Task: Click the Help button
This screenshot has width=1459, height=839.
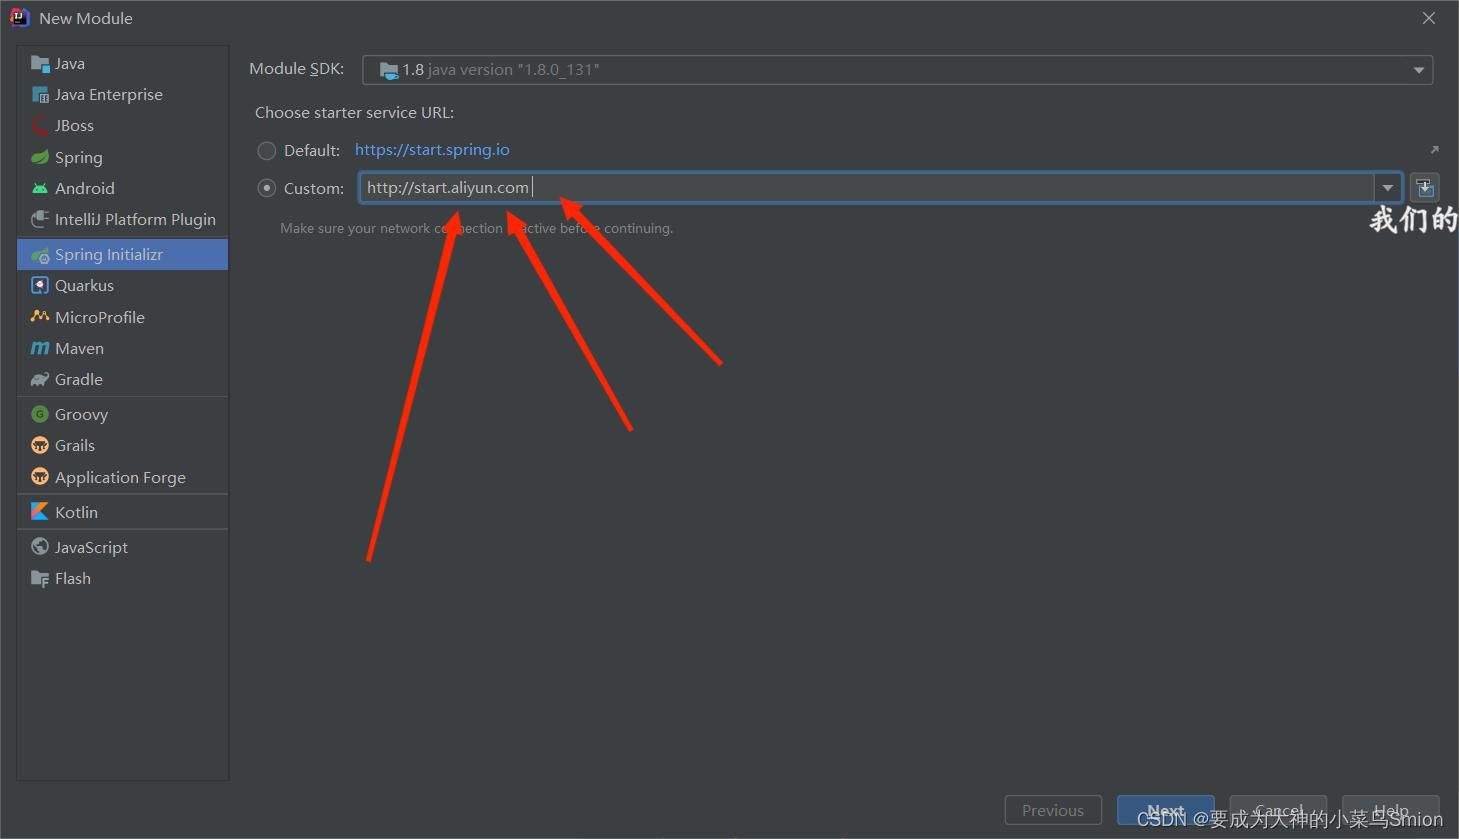Action: pyautogui.click(x=1391, y=810)
